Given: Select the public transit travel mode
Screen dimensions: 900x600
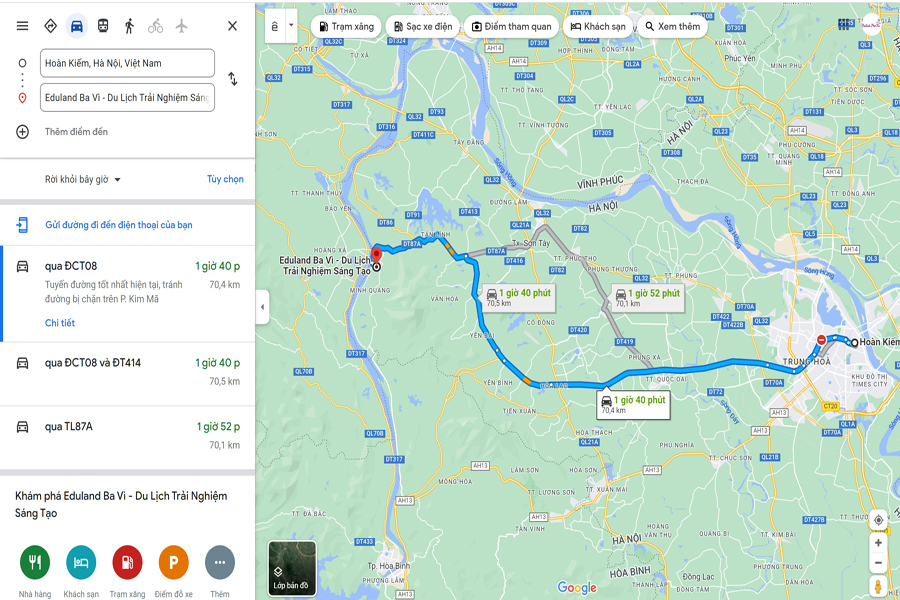Looking at the screenshot, I should [x=103, y=26].
